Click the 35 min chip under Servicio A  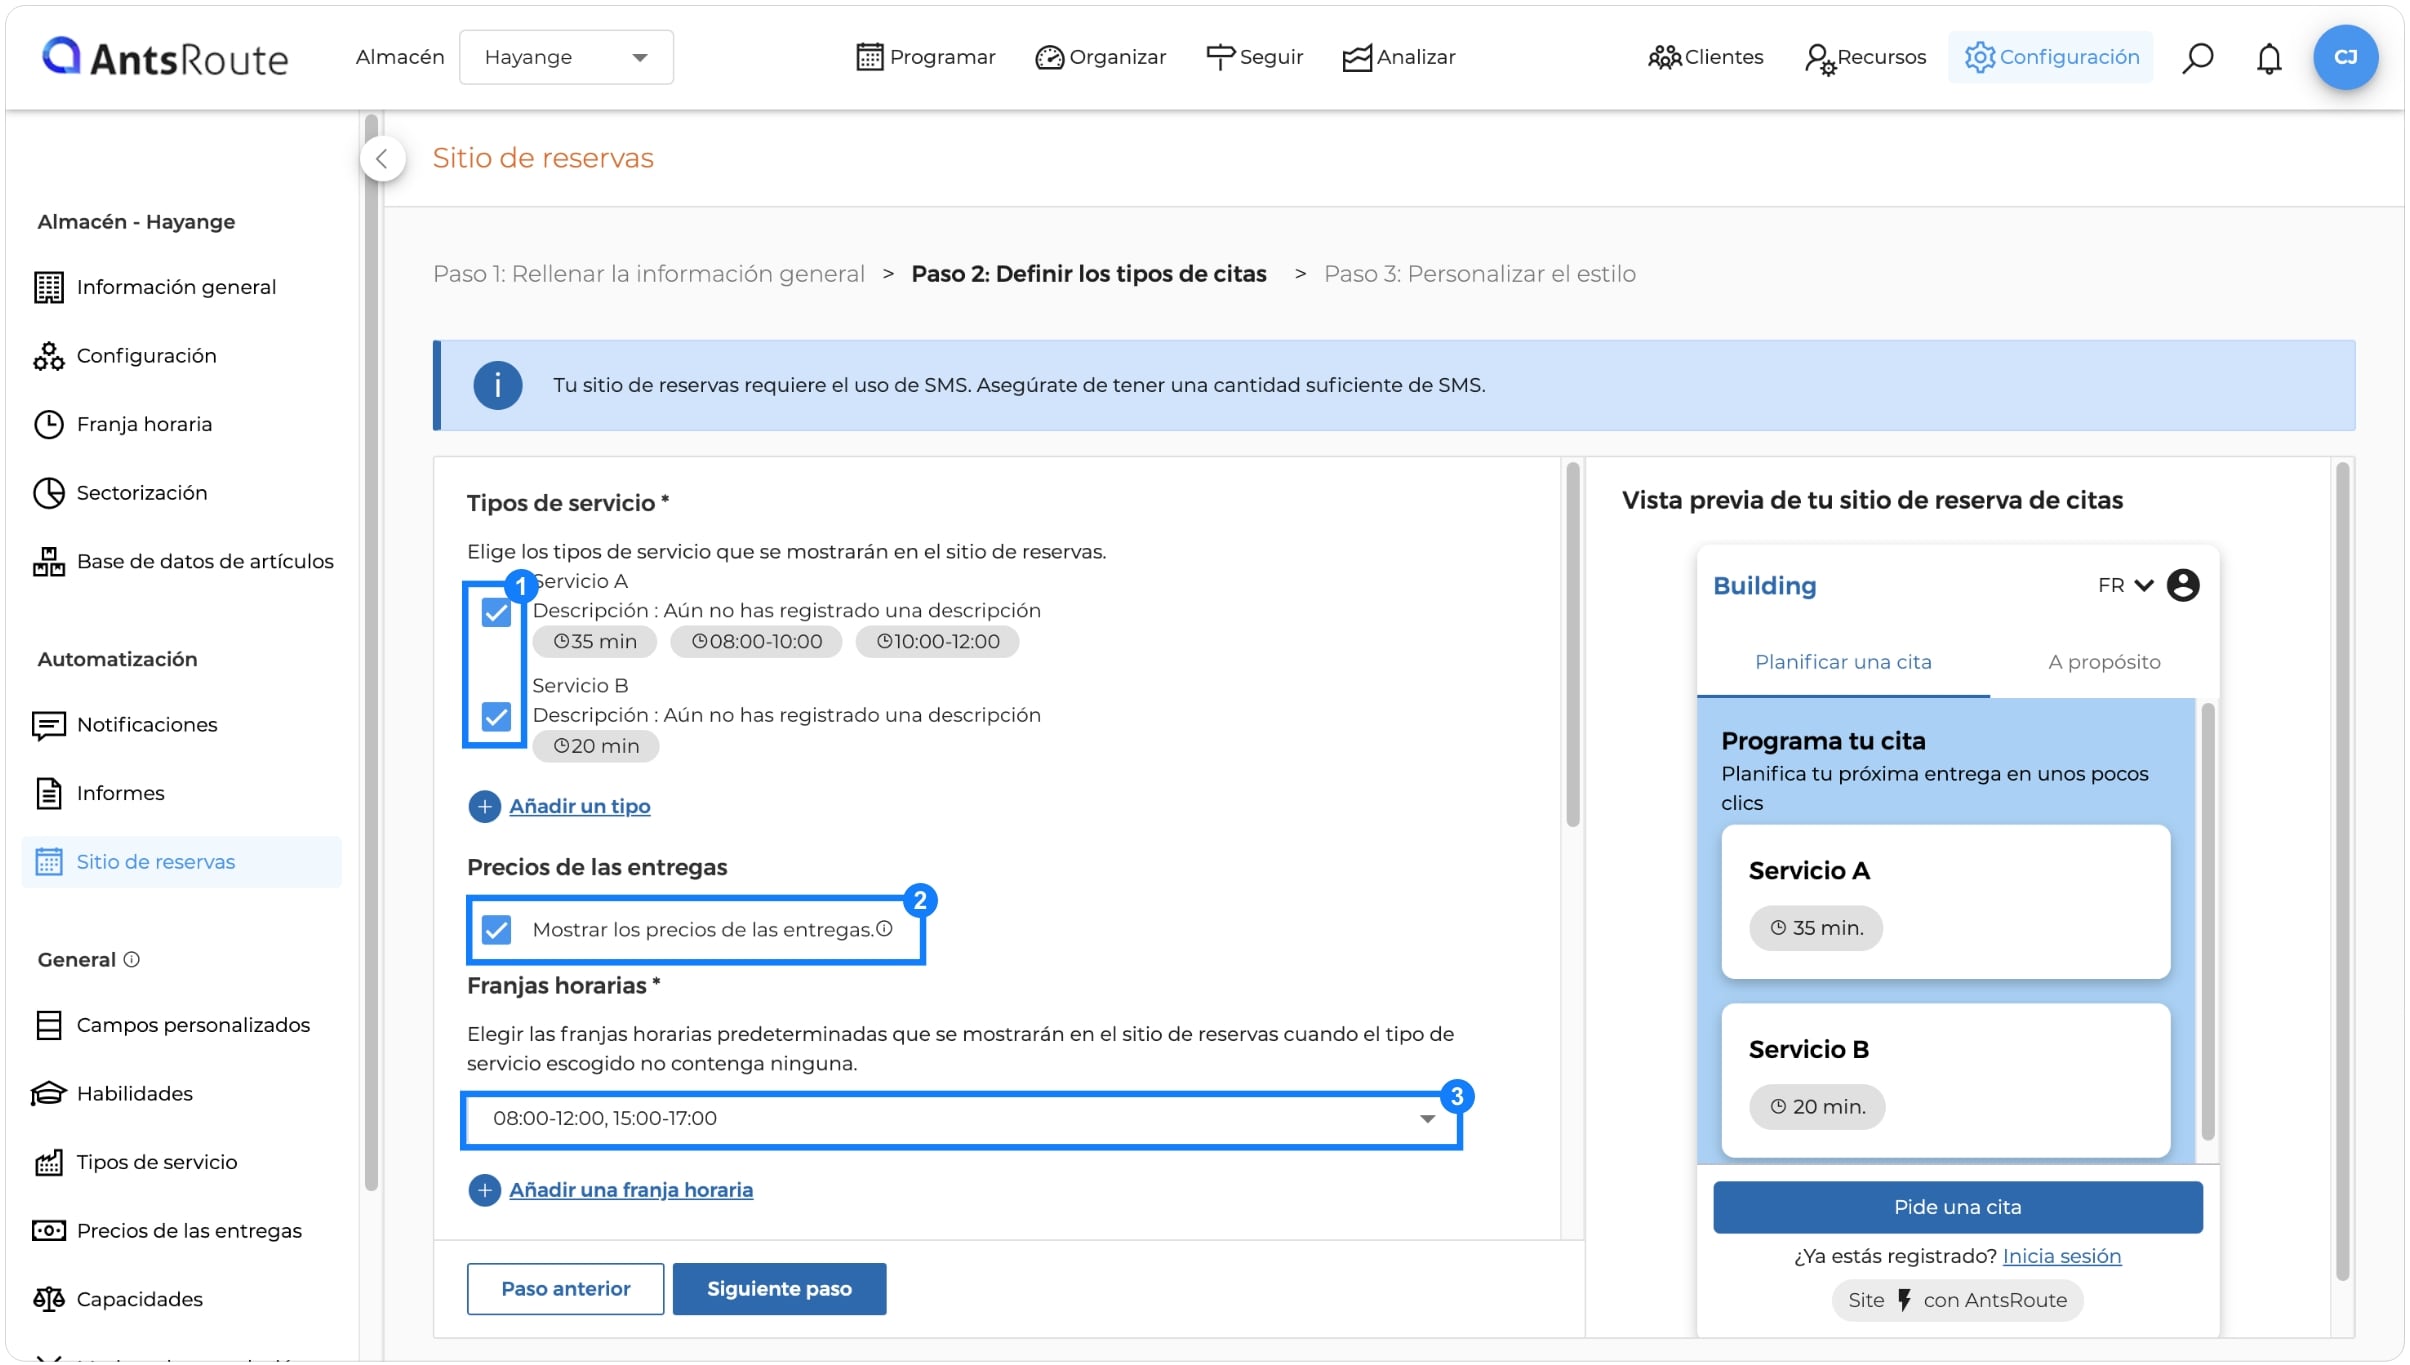pyautogui.click(x=595, y=642)
